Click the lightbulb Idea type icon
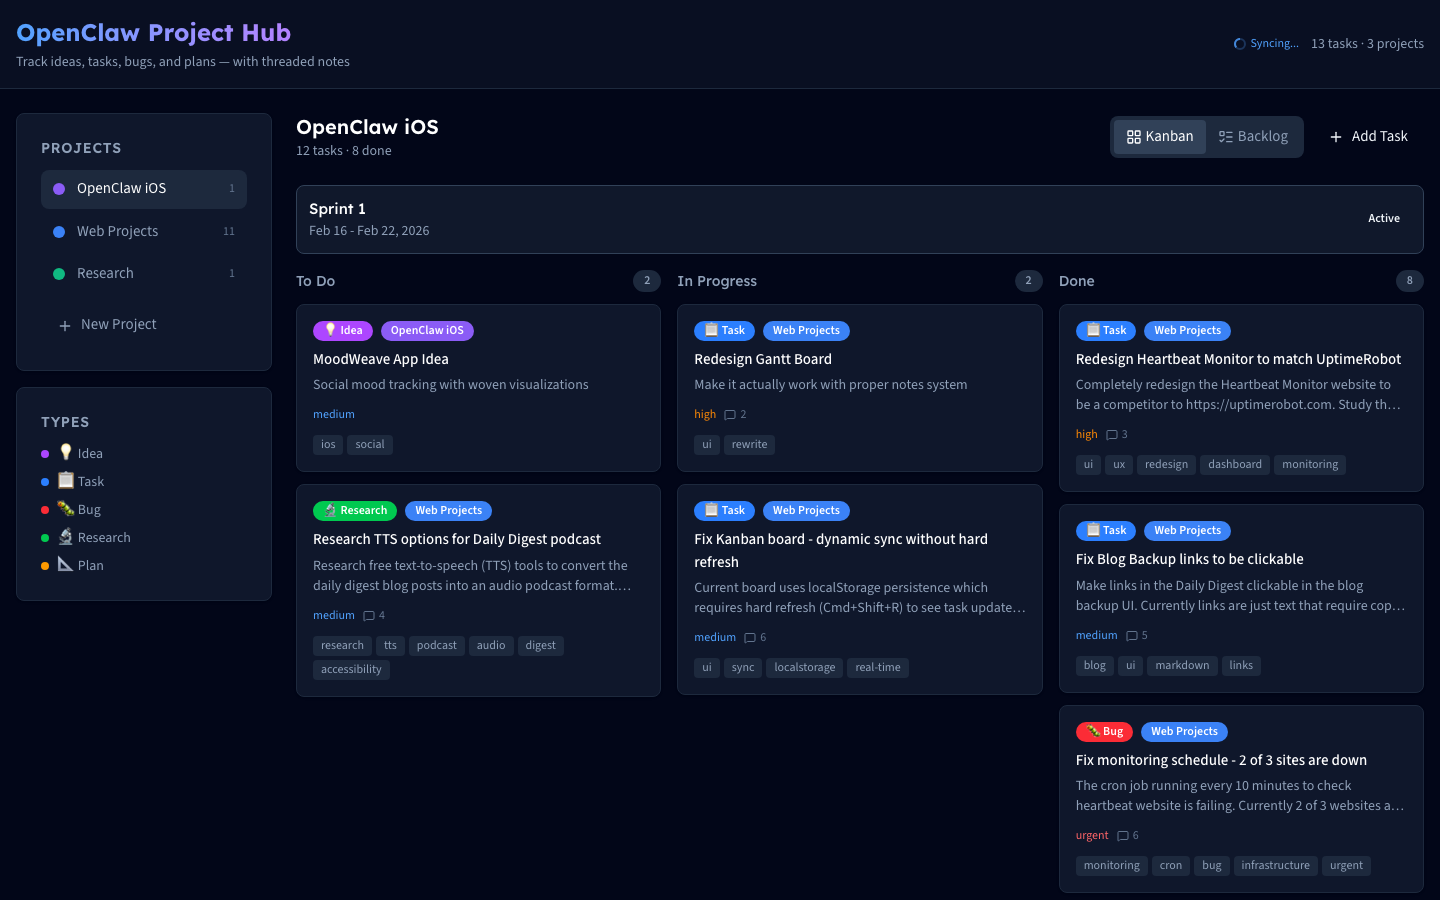 66,452
